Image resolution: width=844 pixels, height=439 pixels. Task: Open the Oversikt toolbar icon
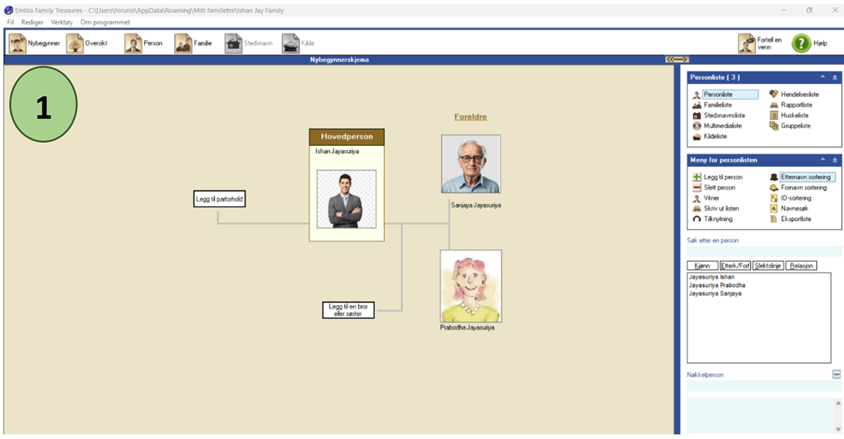point(87,43)
